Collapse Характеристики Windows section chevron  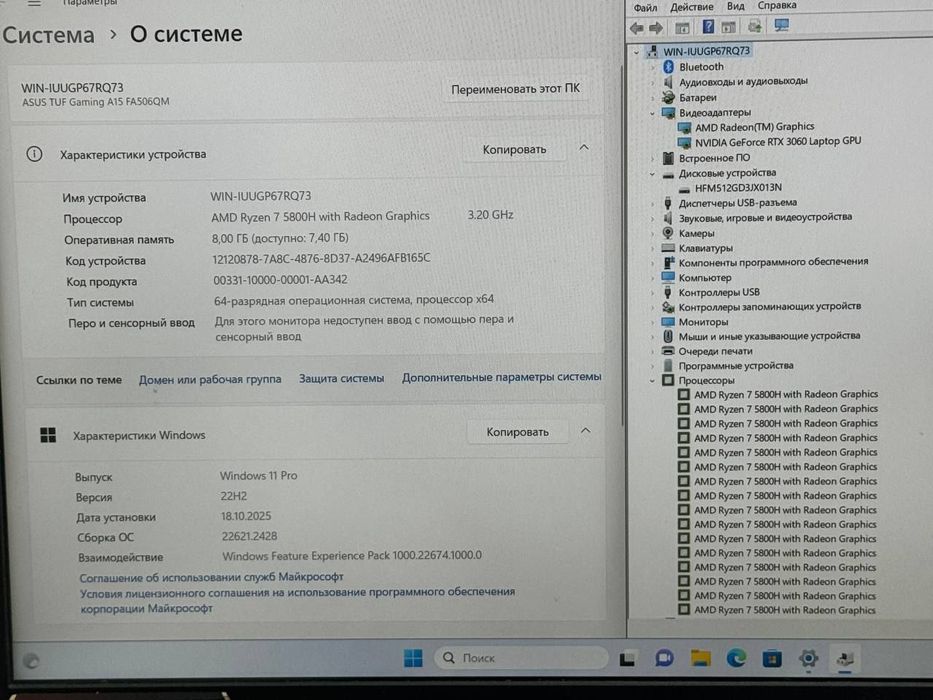coord(586,430)
